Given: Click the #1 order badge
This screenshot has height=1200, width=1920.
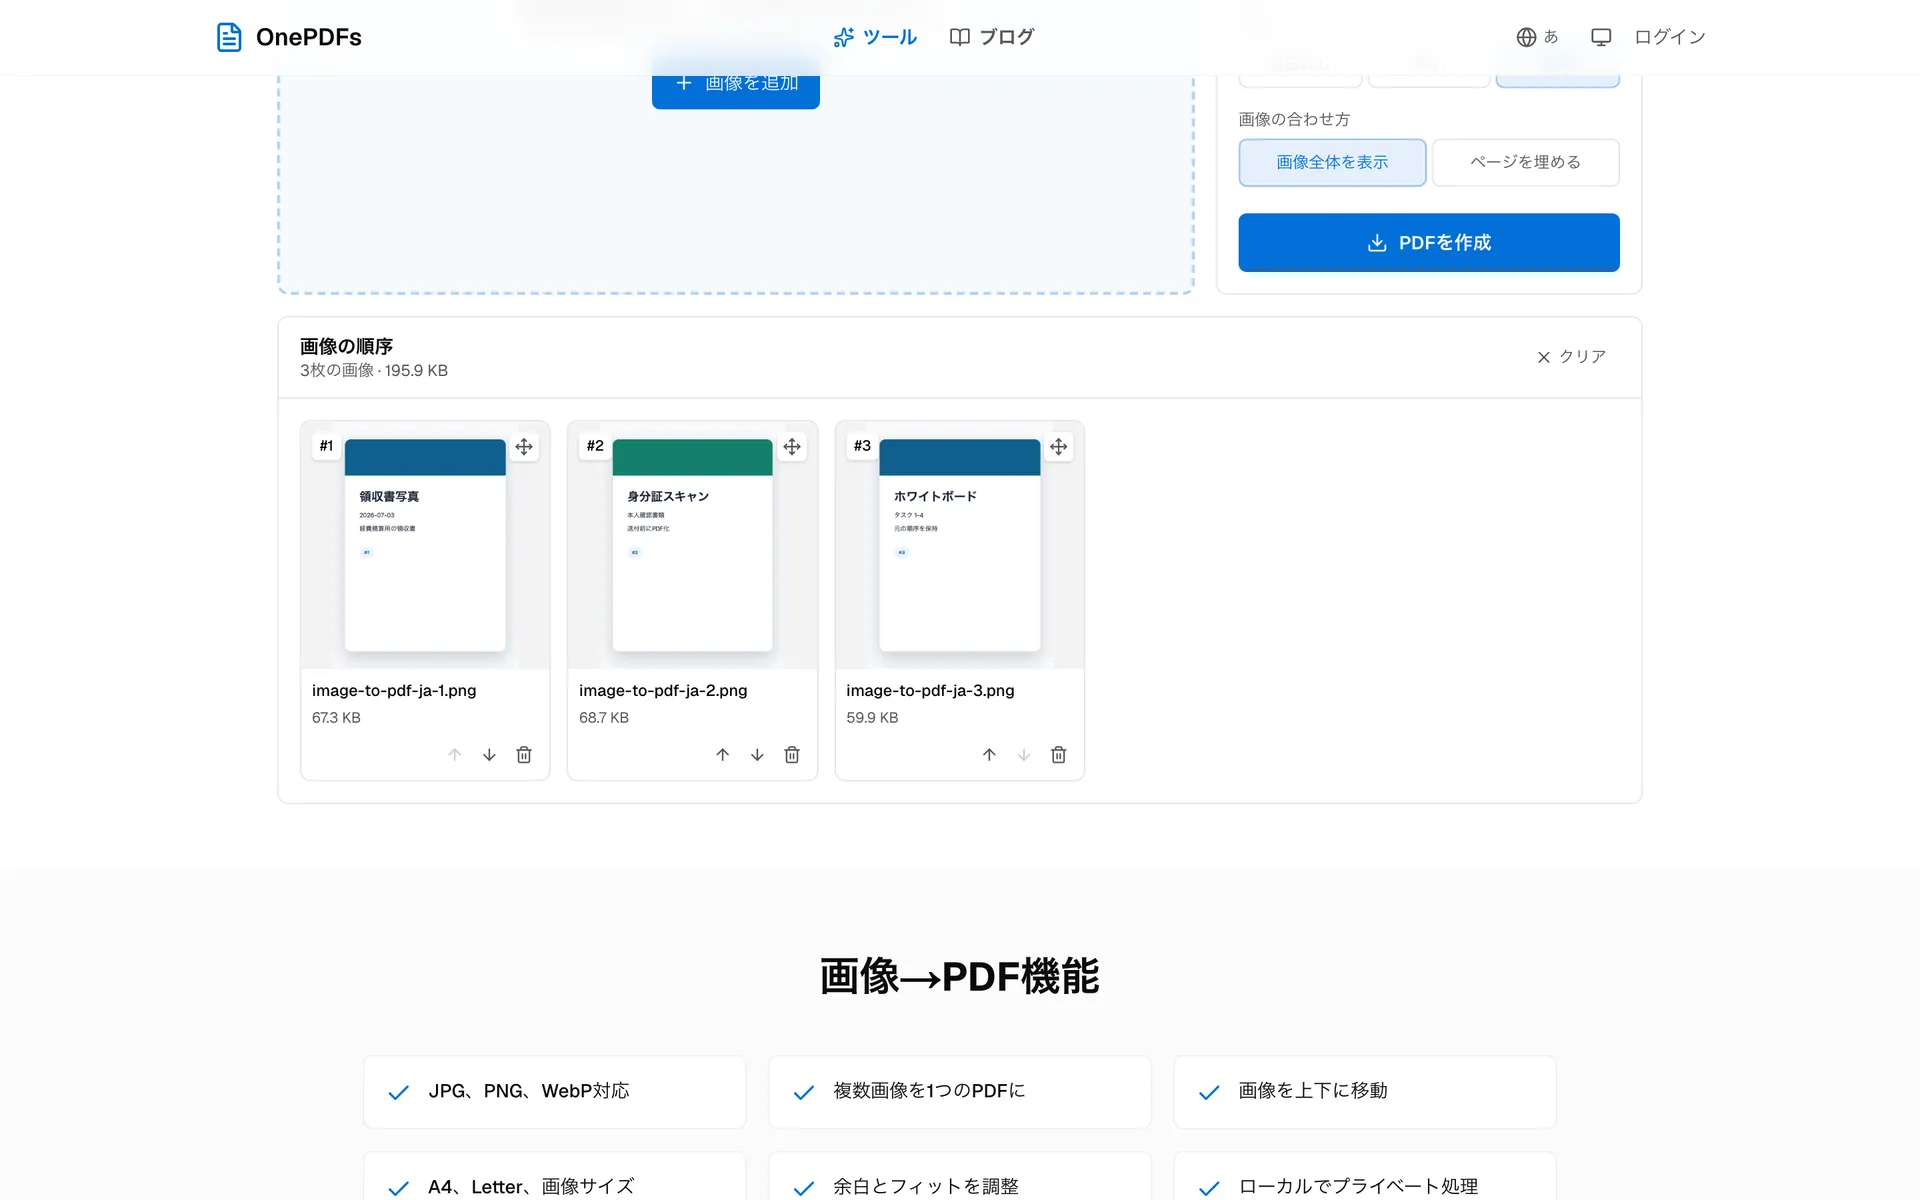Looking at the screenshot, I should (326, 446).
